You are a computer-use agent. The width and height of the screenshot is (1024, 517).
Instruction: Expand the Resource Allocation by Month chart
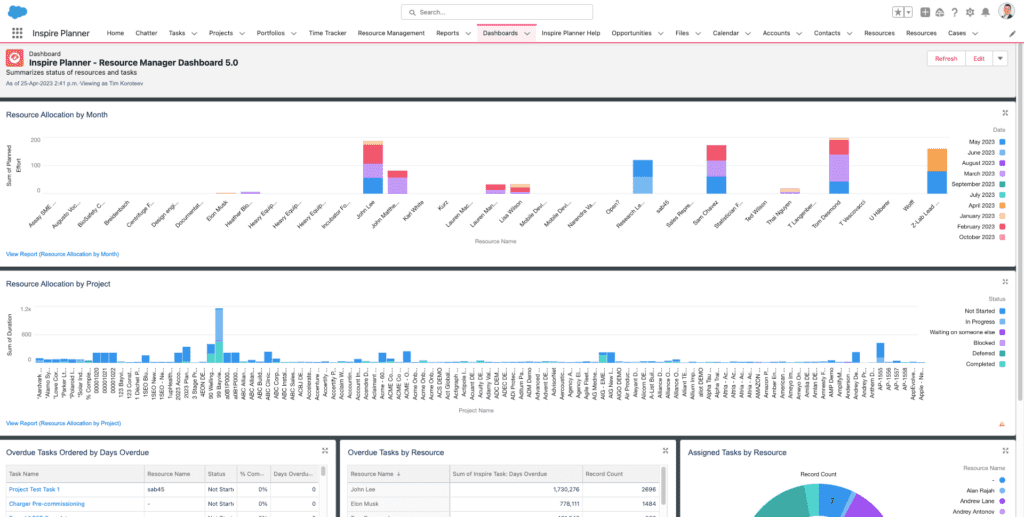pos(1005,114)
